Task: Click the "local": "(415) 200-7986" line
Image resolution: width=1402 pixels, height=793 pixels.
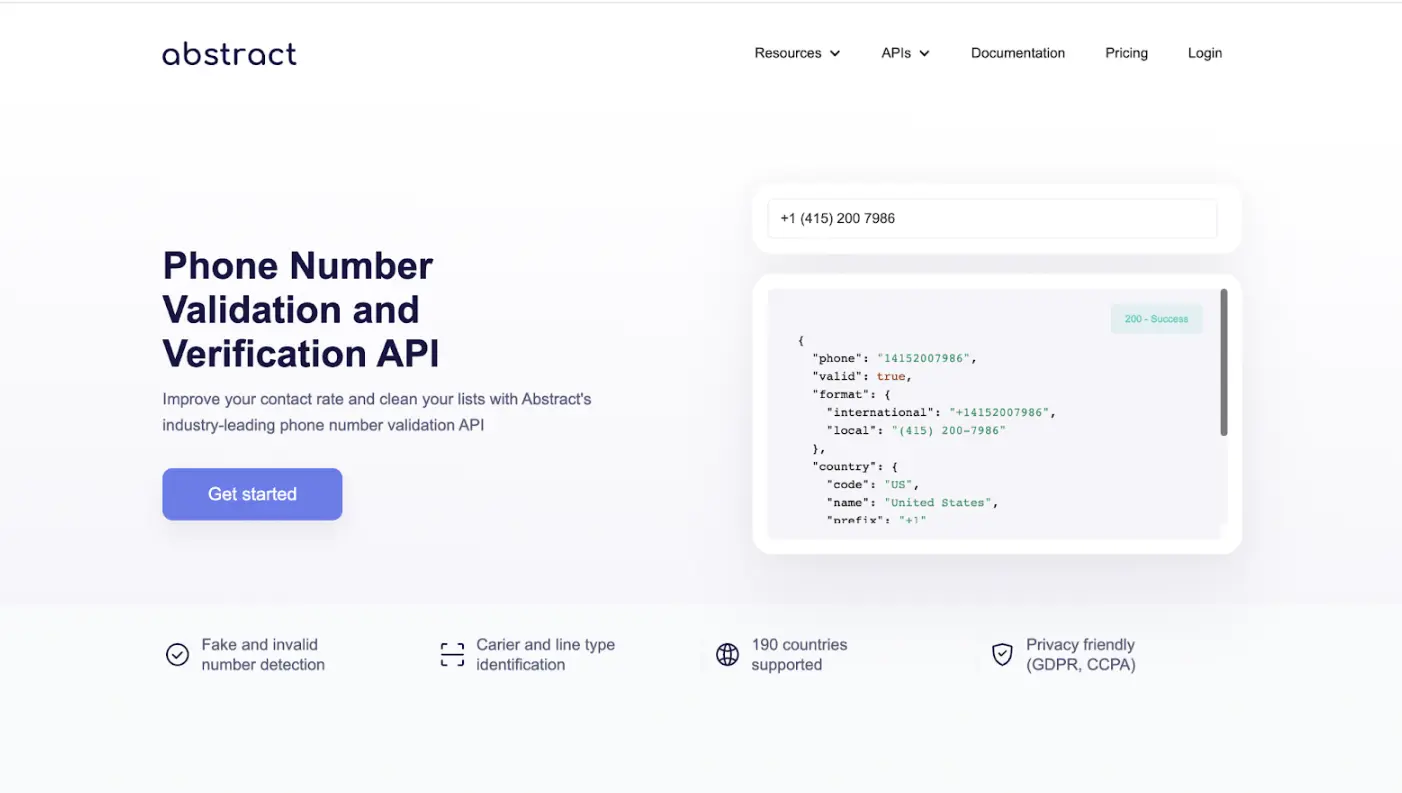Action: pyautogui.click(x=916, y=430)
